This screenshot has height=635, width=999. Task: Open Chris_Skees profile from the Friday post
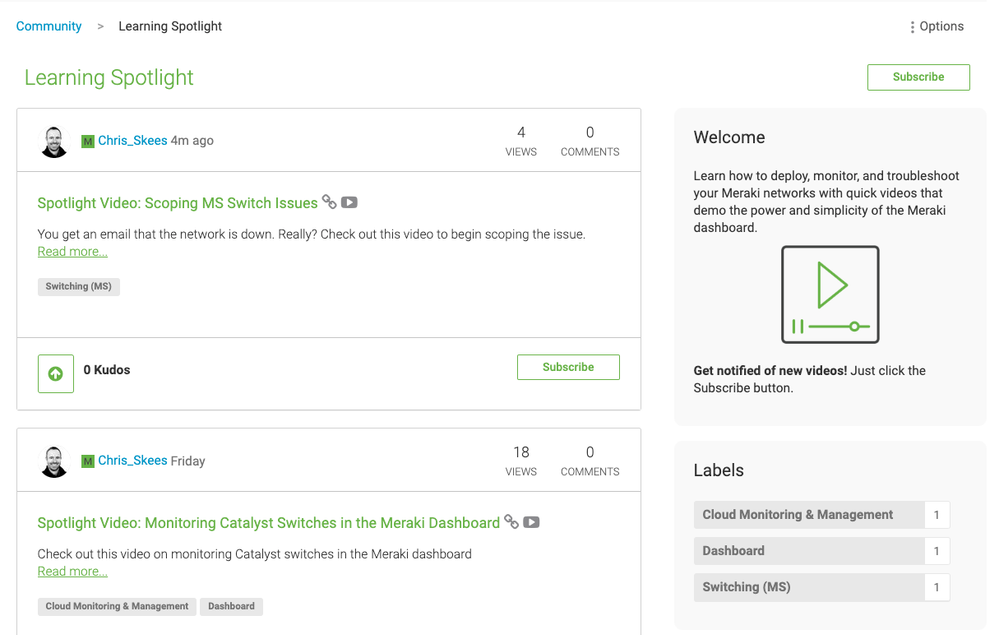[132, 461]
